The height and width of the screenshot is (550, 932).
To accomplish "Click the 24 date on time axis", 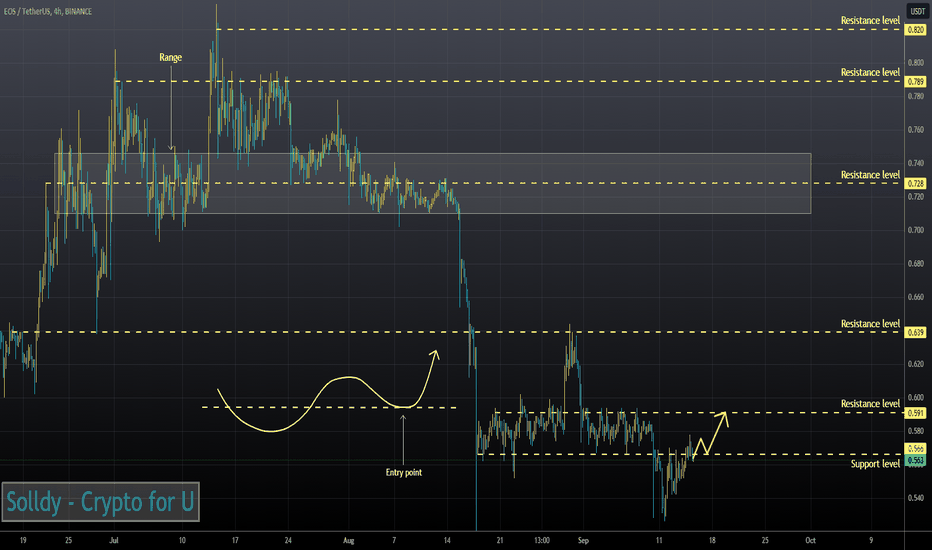I will coord(288,540).
